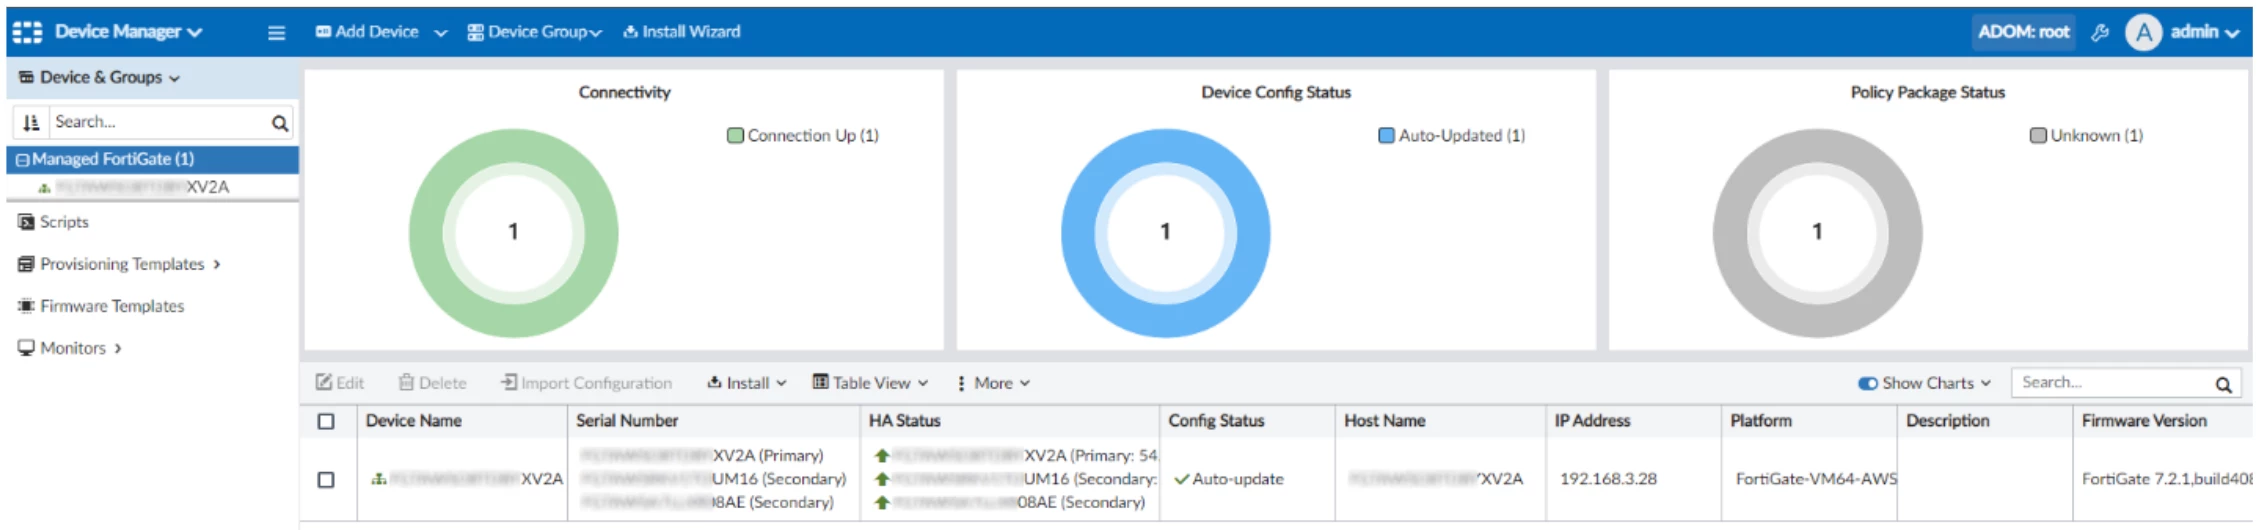Click the Scripts icon
This screenshot has height=530, width=2264.
tap(26, 222)
